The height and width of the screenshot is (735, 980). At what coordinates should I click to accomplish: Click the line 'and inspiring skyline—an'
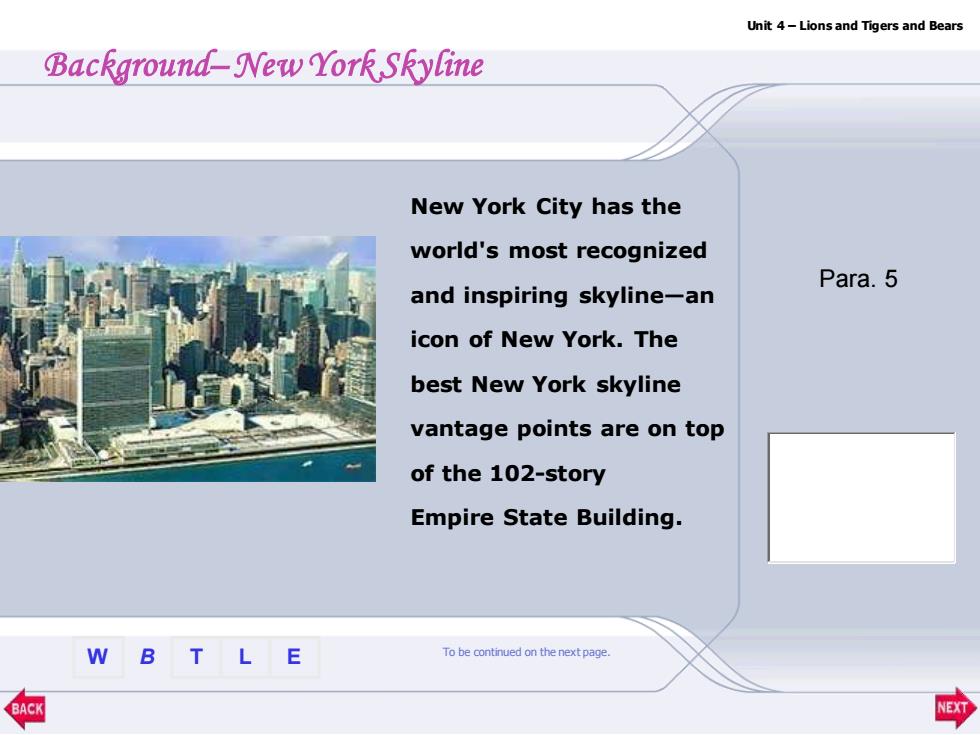[x=562, y=295]
